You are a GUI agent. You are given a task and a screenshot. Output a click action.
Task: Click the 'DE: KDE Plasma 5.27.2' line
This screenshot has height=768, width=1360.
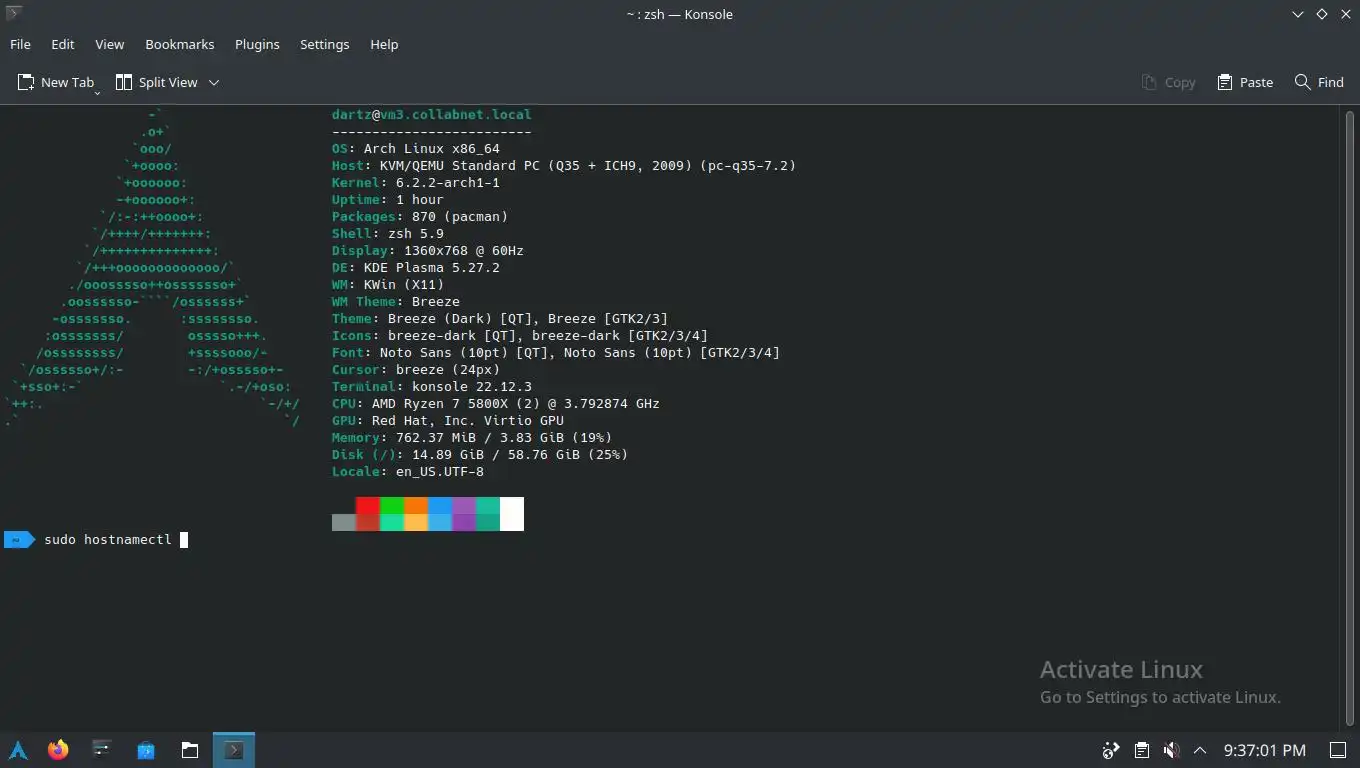pyautogui.click(x=416, y=268)
